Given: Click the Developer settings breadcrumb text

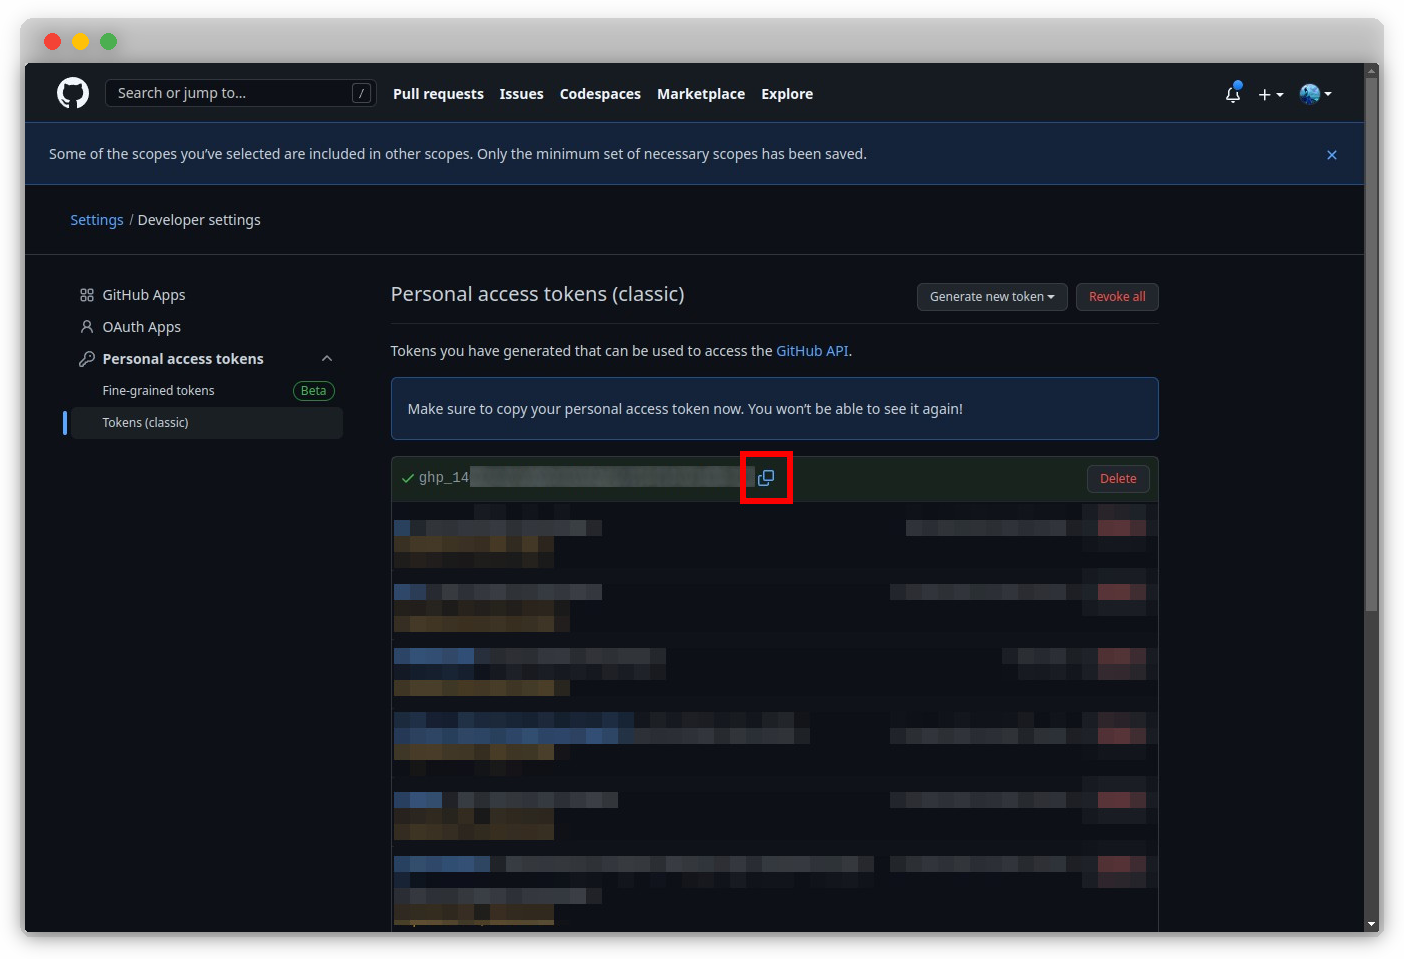Looking at the screenshot, I should (x=199, y=220).
